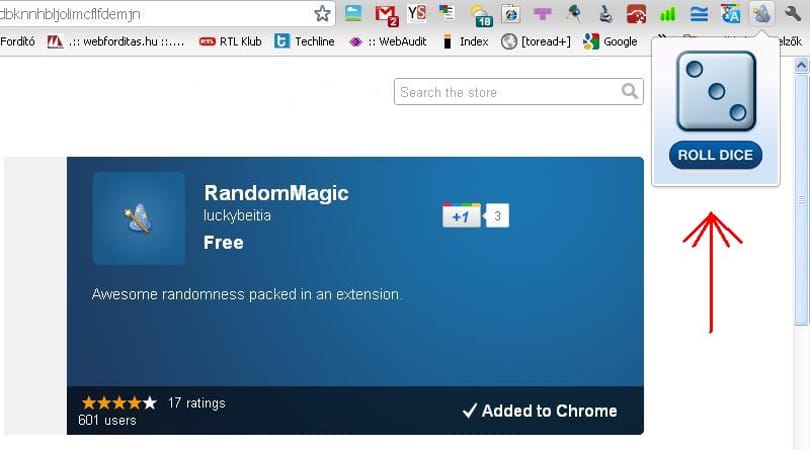Click the scrollbar up arrow

pos(801,65)
